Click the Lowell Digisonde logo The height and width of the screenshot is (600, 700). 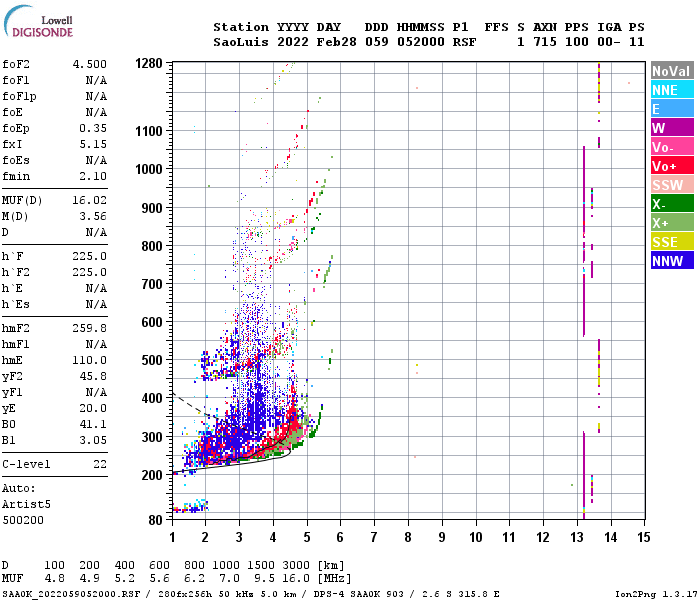[38, 22]
